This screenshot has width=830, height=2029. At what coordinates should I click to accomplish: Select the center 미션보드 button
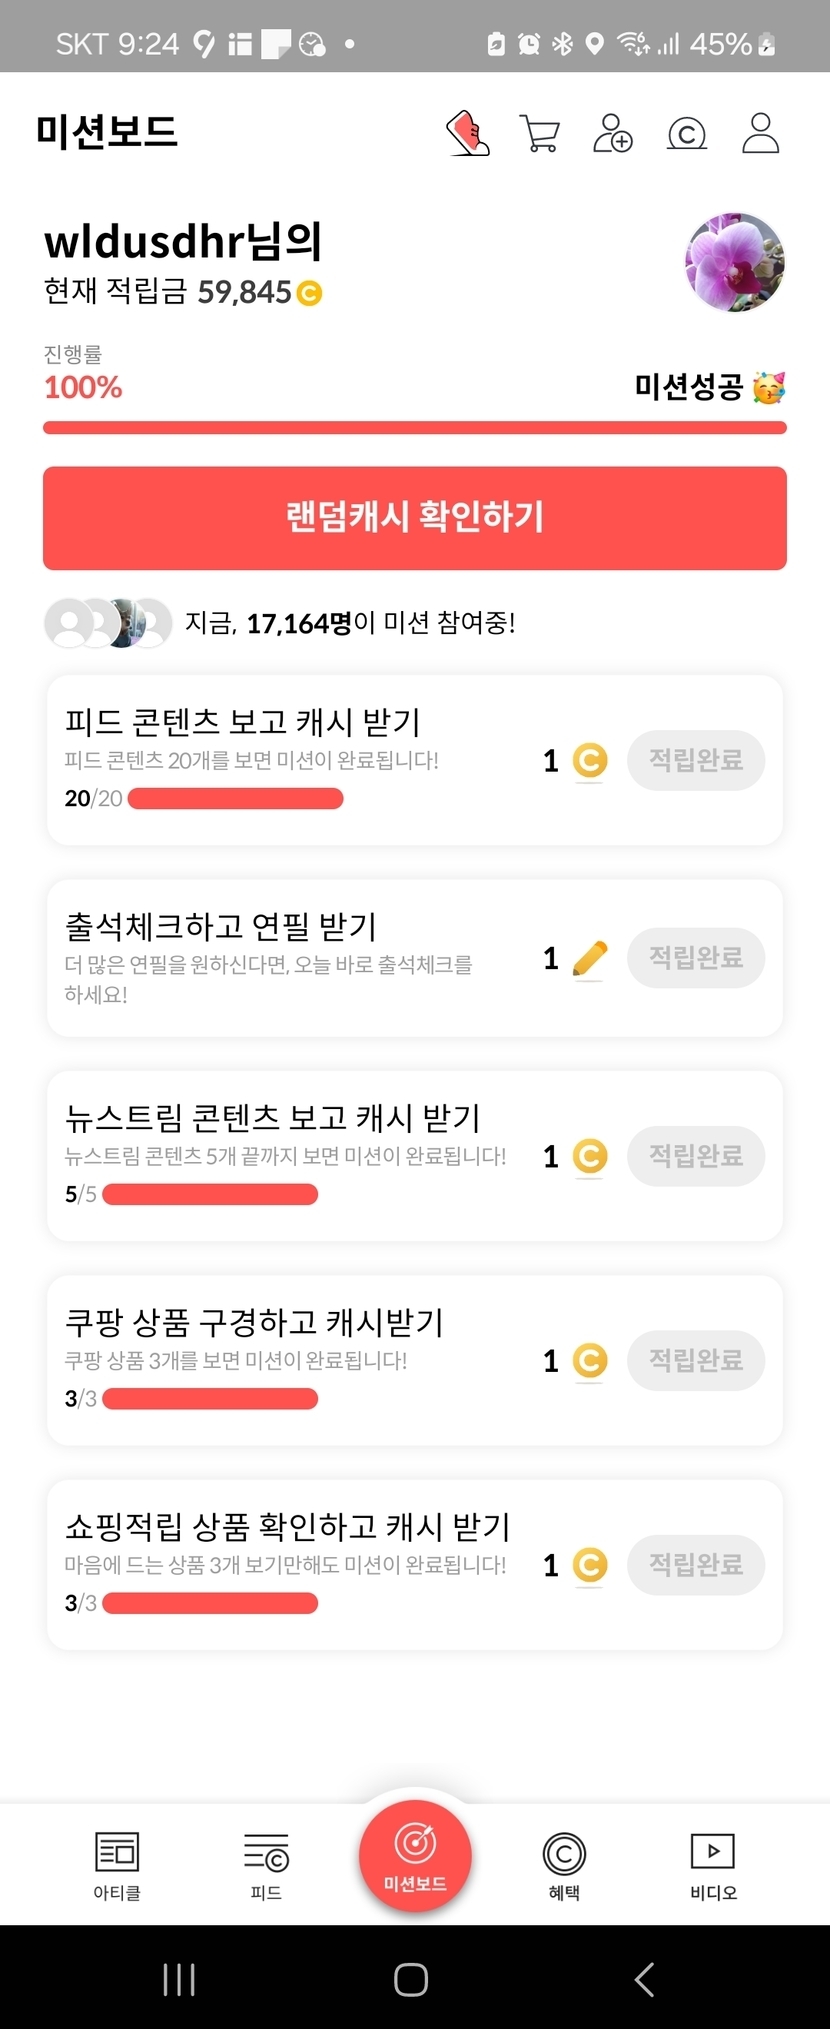coord(415,1855)
